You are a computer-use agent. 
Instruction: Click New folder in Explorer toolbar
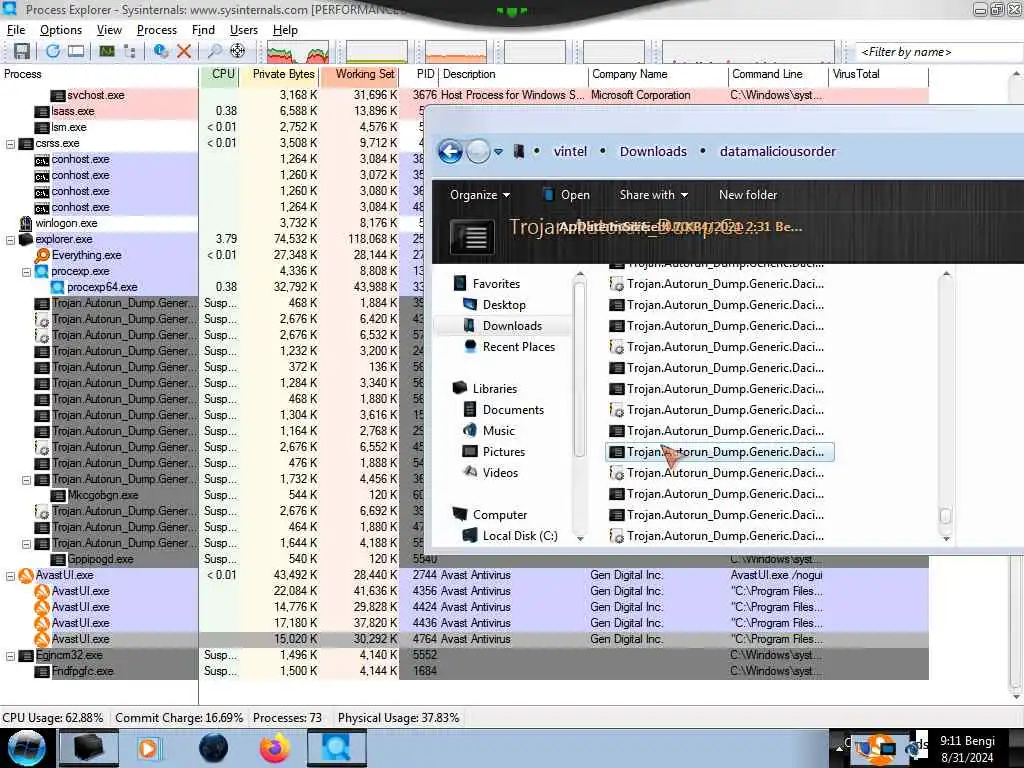(748, 195)
